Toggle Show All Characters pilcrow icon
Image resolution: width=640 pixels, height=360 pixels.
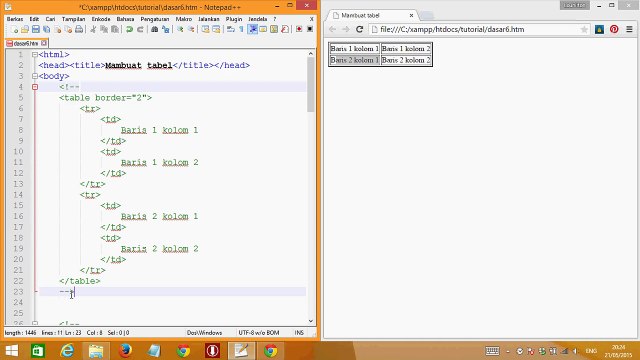[x=241, y=29]
